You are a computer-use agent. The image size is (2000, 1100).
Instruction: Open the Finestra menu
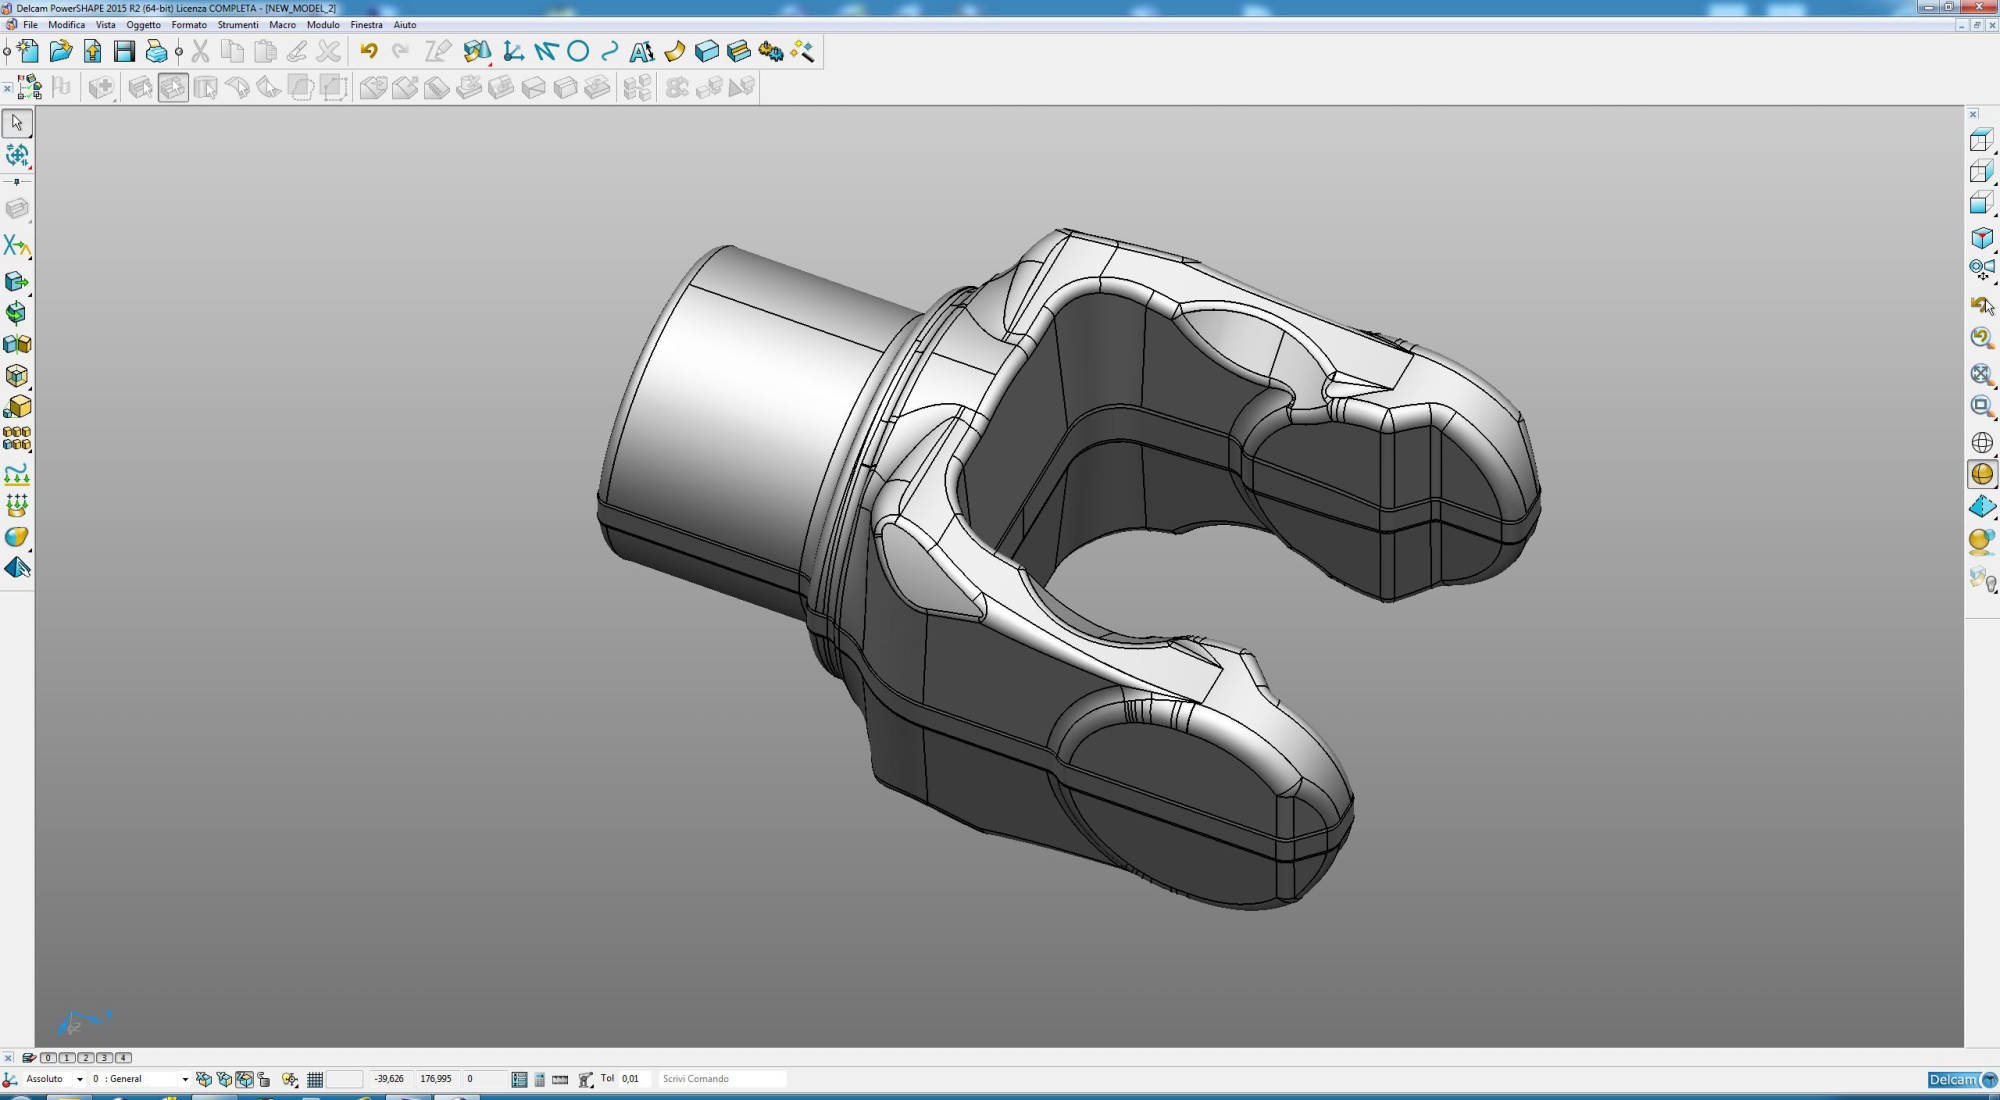(x=366, y=25)
